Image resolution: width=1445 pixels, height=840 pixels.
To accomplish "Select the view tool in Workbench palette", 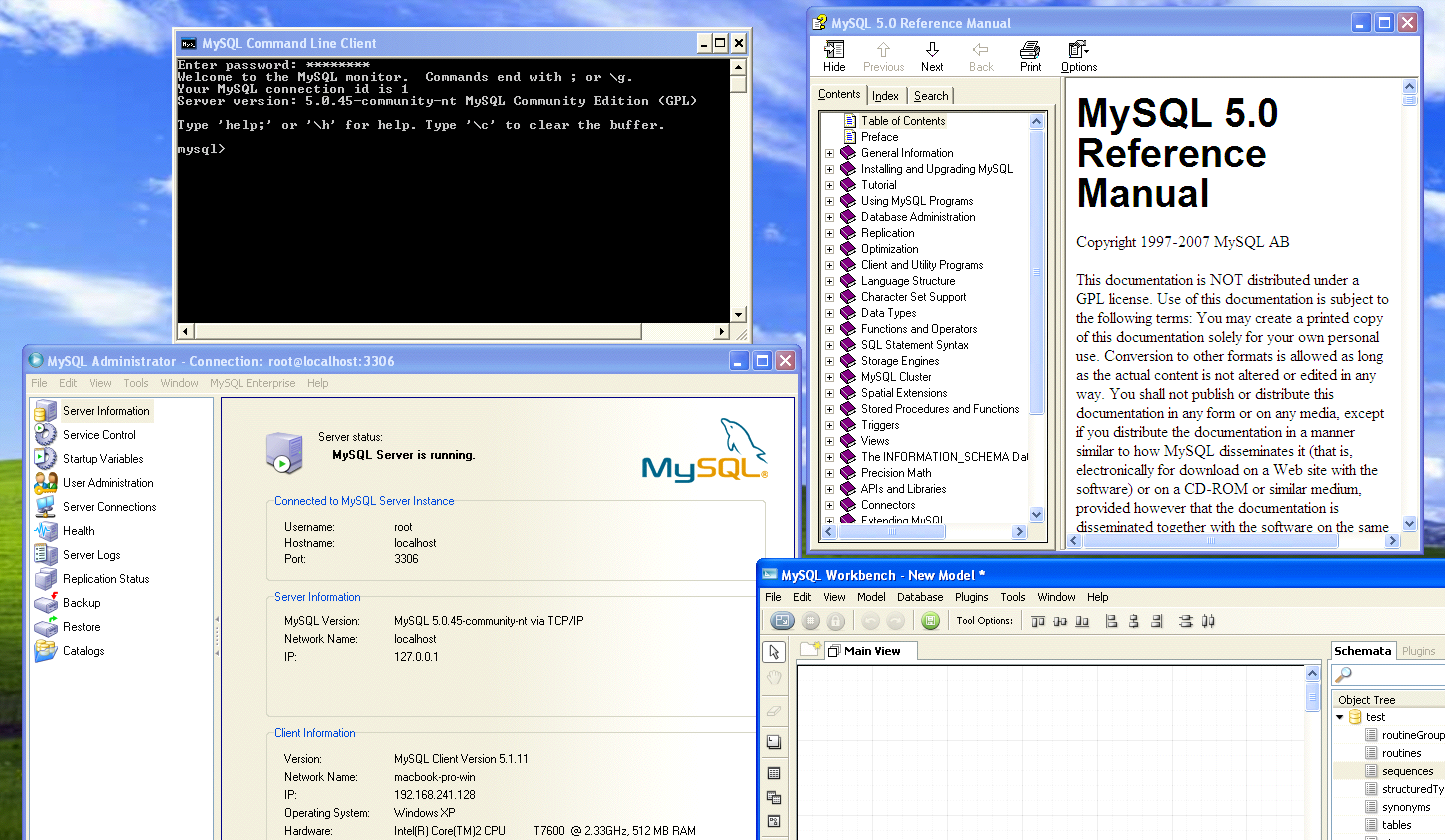I will tap(774, 797).
